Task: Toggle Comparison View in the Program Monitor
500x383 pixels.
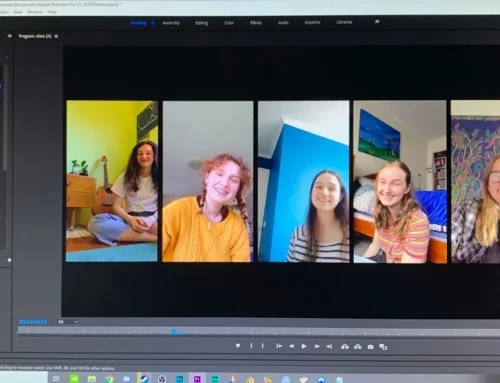Action: pos(383,347)
